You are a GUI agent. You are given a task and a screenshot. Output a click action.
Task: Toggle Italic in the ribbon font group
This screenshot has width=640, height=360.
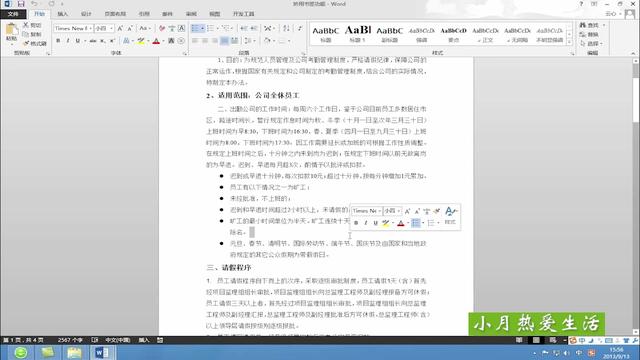pyautogui.click(x=68, y=41)
